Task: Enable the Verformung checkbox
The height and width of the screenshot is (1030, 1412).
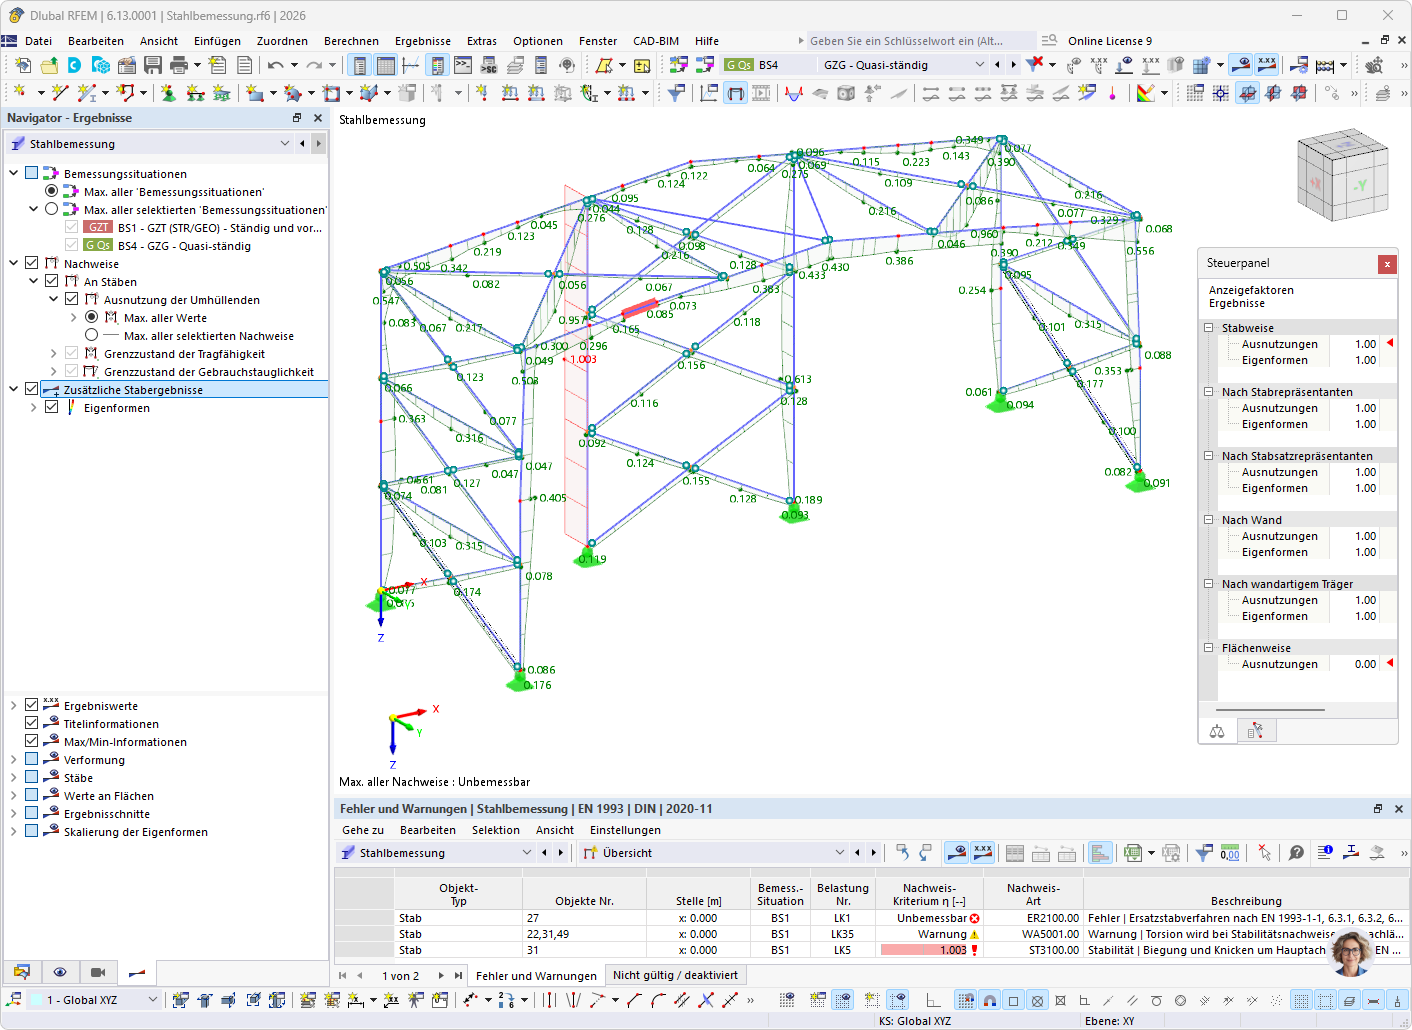Action: tap(32, 760)
